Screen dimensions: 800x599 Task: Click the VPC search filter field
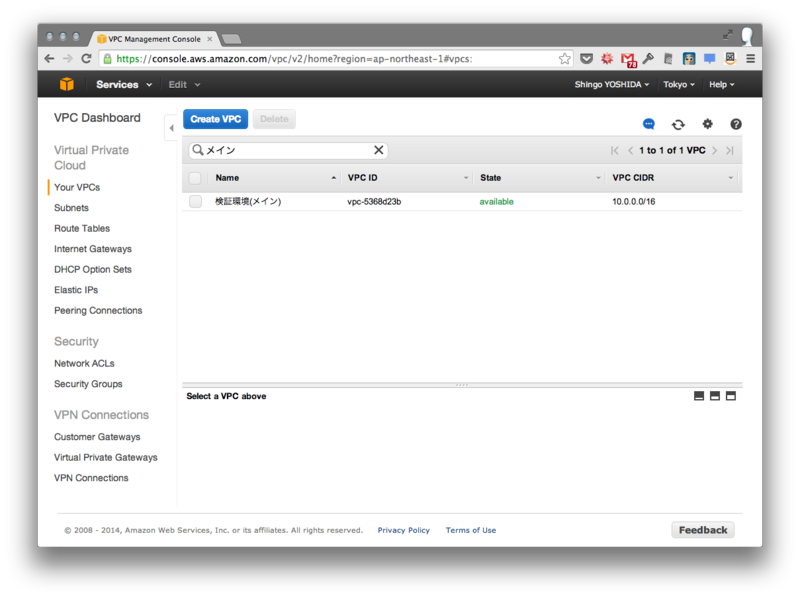pyautogui.click(x=288, y=150)
